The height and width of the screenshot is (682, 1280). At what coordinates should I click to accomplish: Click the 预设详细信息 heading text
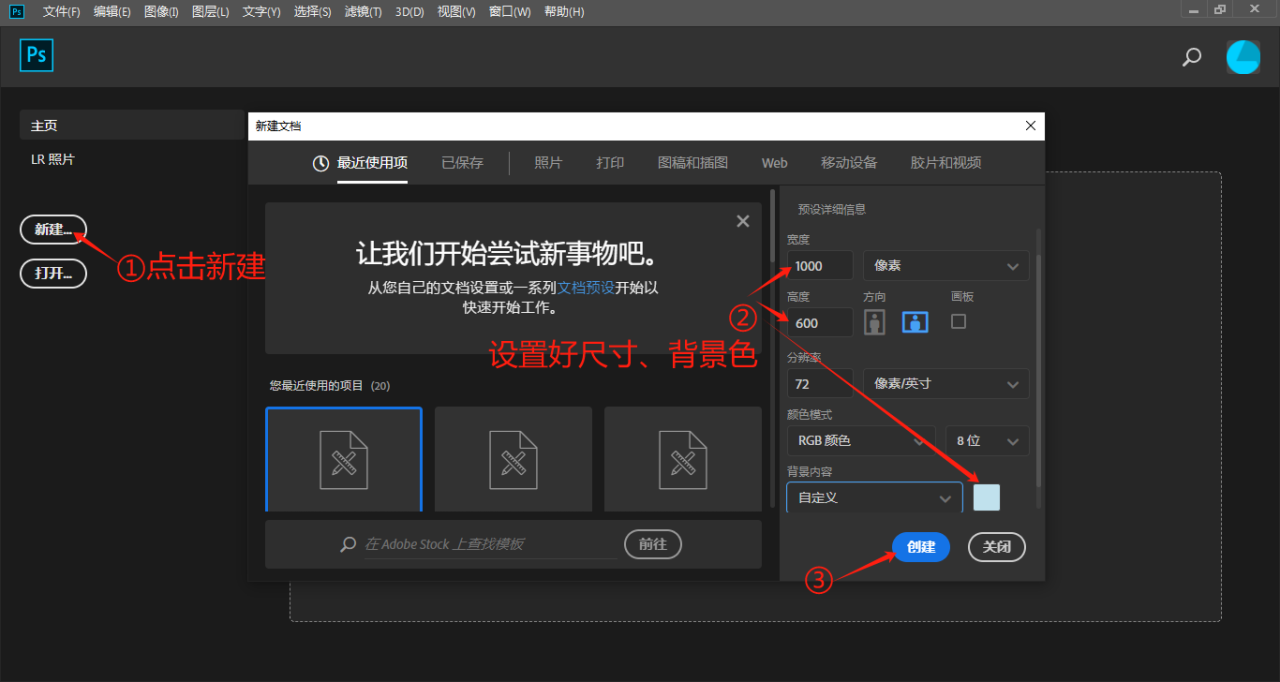tap(831, 210)
